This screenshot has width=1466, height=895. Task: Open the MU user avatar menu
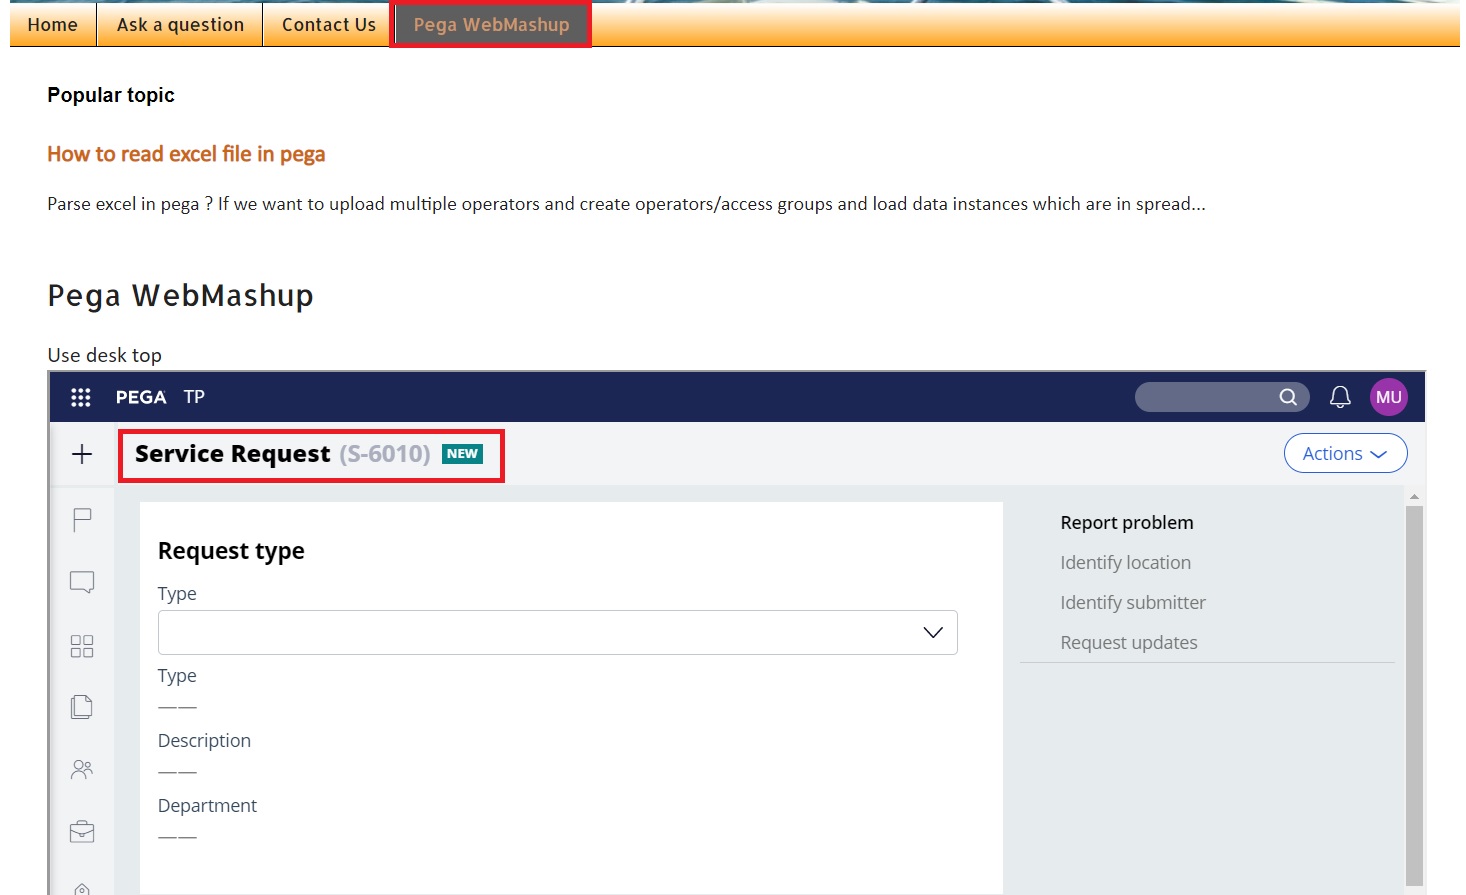pos(1389,397)
